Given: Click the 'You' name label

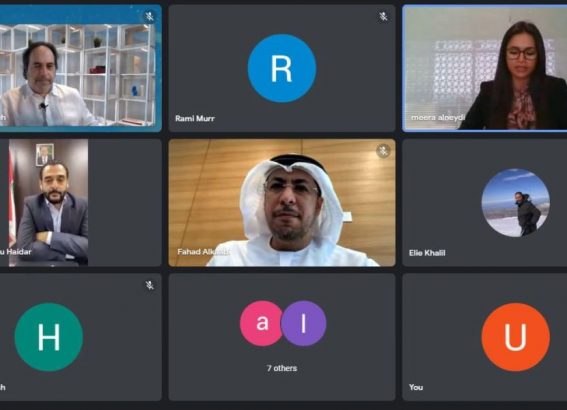Looking at the screenshot, I should pos(416,387).
